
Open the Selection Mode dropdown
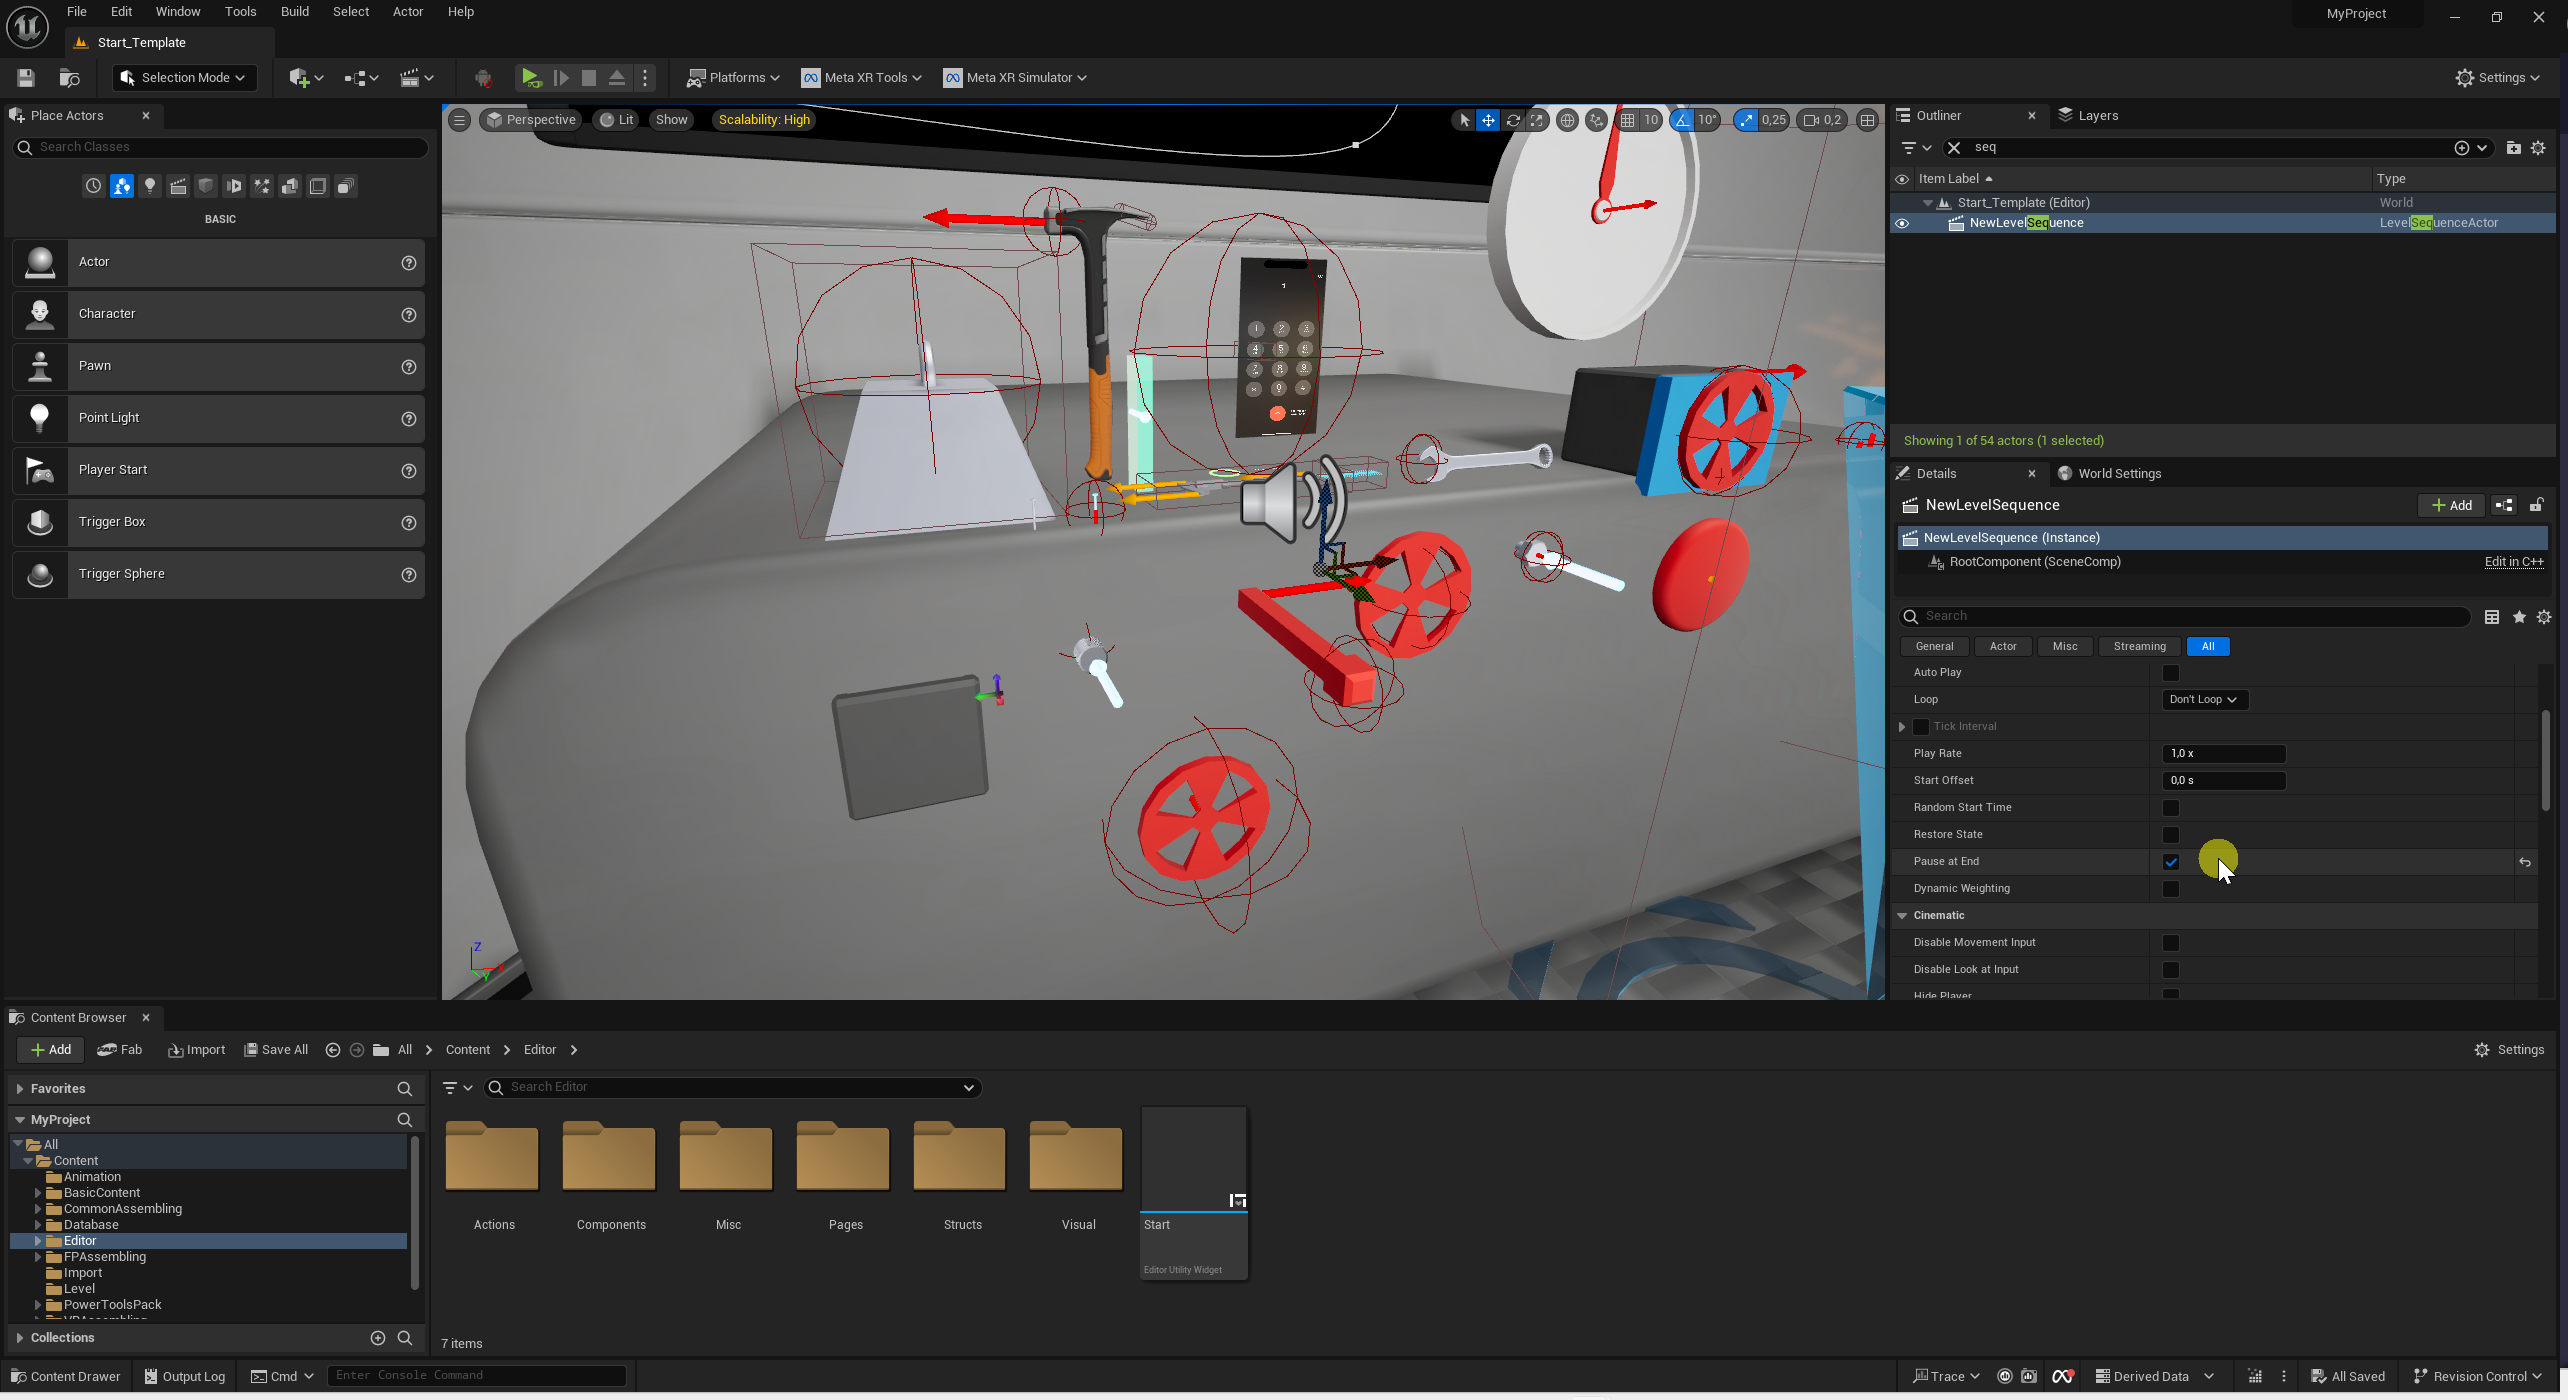pos(184,77)
